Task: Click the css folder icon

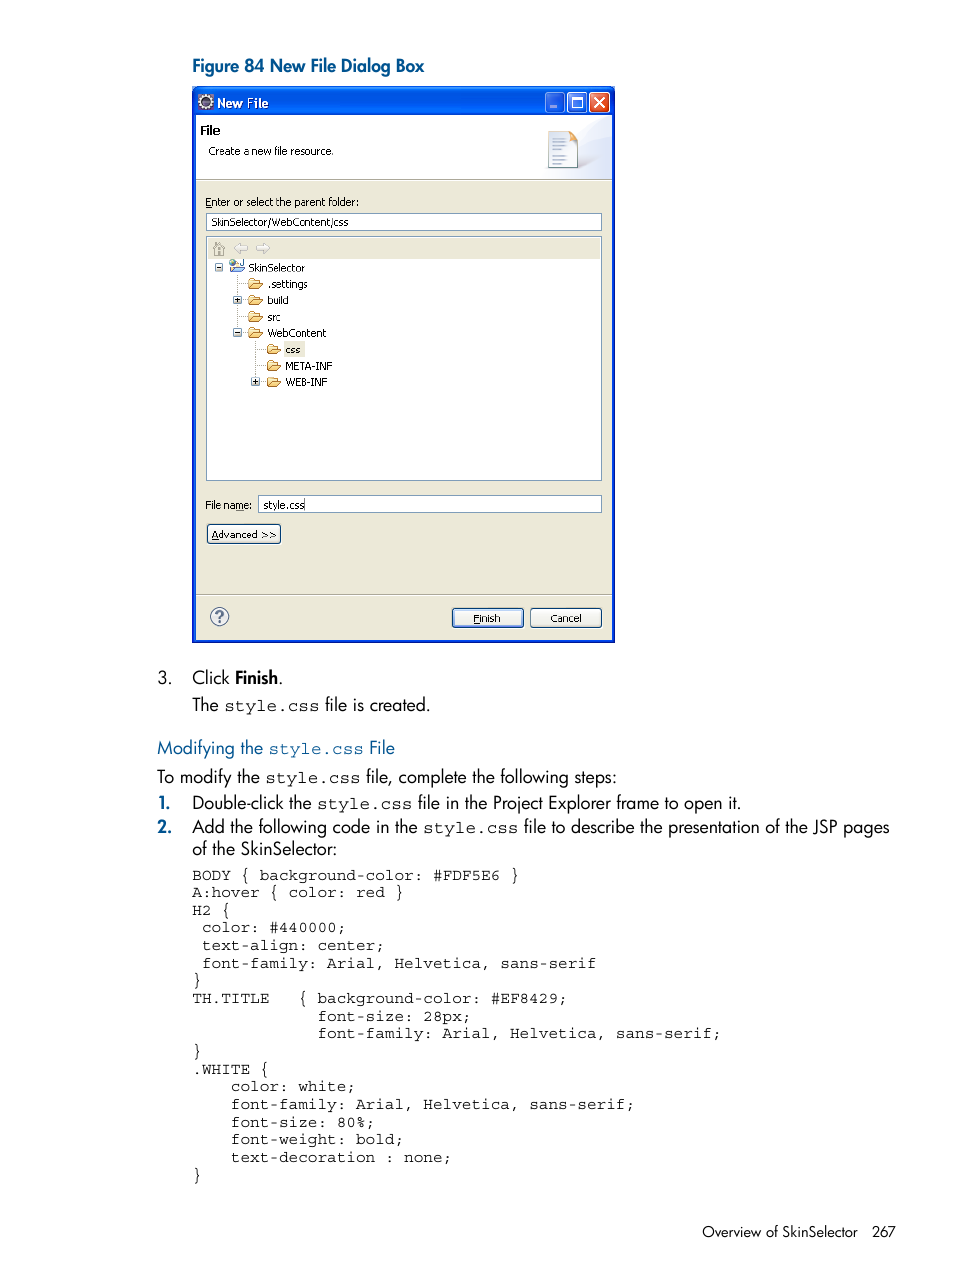Action: coord(274,349)
